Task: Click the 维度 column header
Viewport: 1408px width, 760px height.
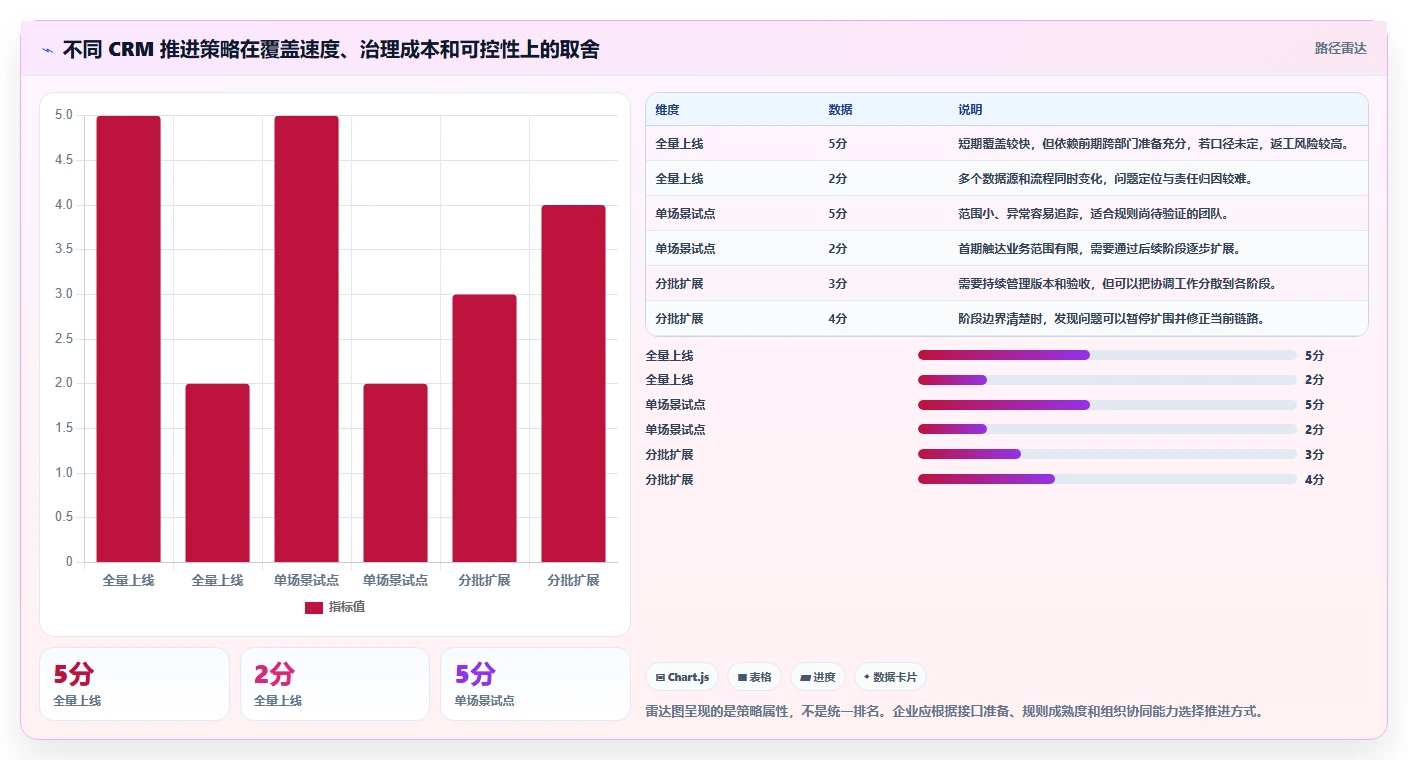Action: tap(667, 110)
